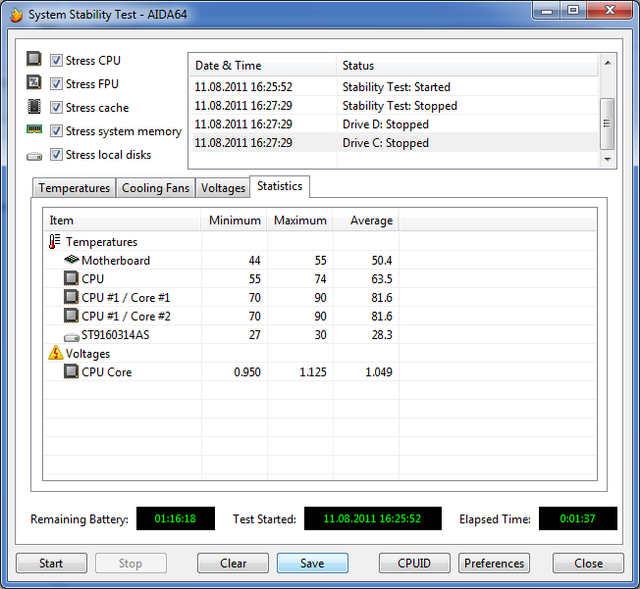Switch to the Temperatures tab
The height and width of the screenshot is (589, 640).
(x=74, y=188)
